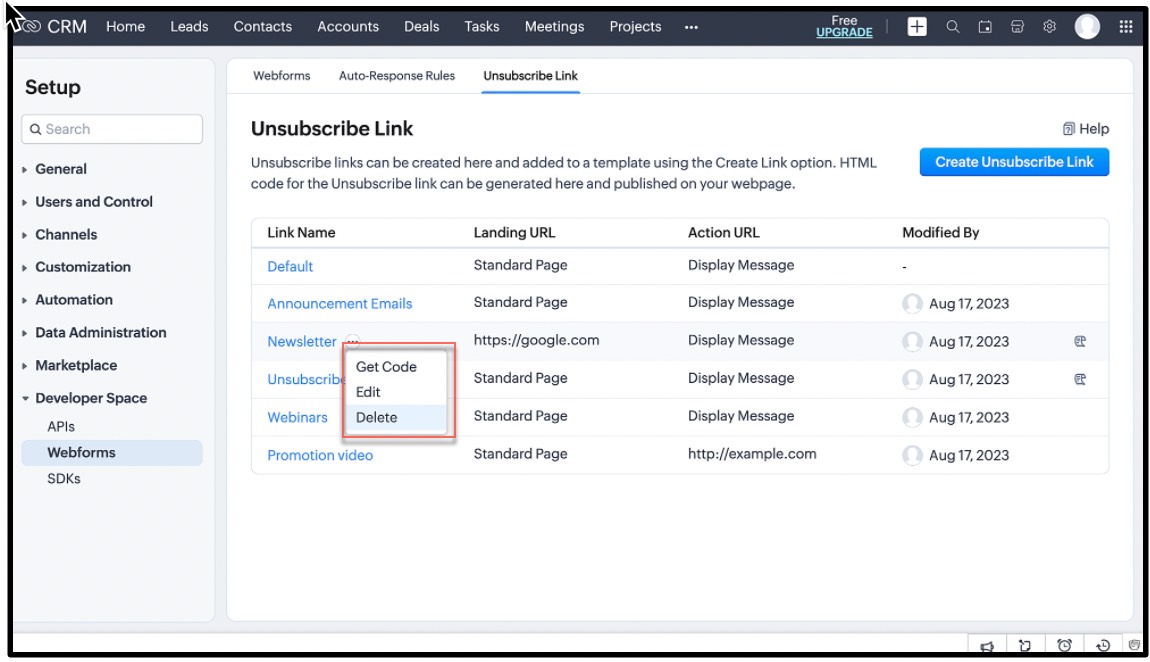
Task: Expand the General section in Setup
Action: (60, 169)
